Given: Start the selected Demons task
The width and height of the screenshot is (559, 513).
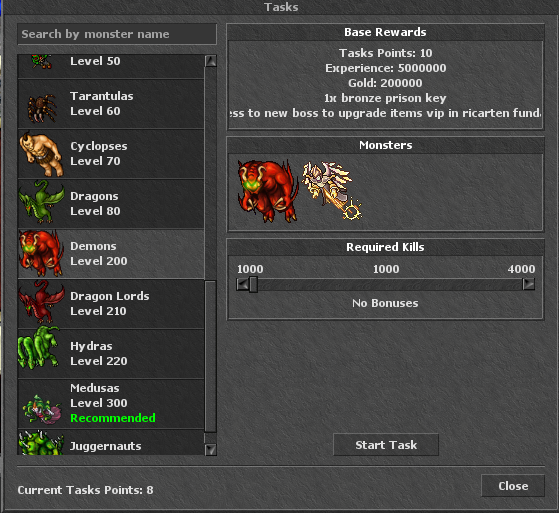Looking at the screenshot, I should pyautogui.click(x=386, y=445).
